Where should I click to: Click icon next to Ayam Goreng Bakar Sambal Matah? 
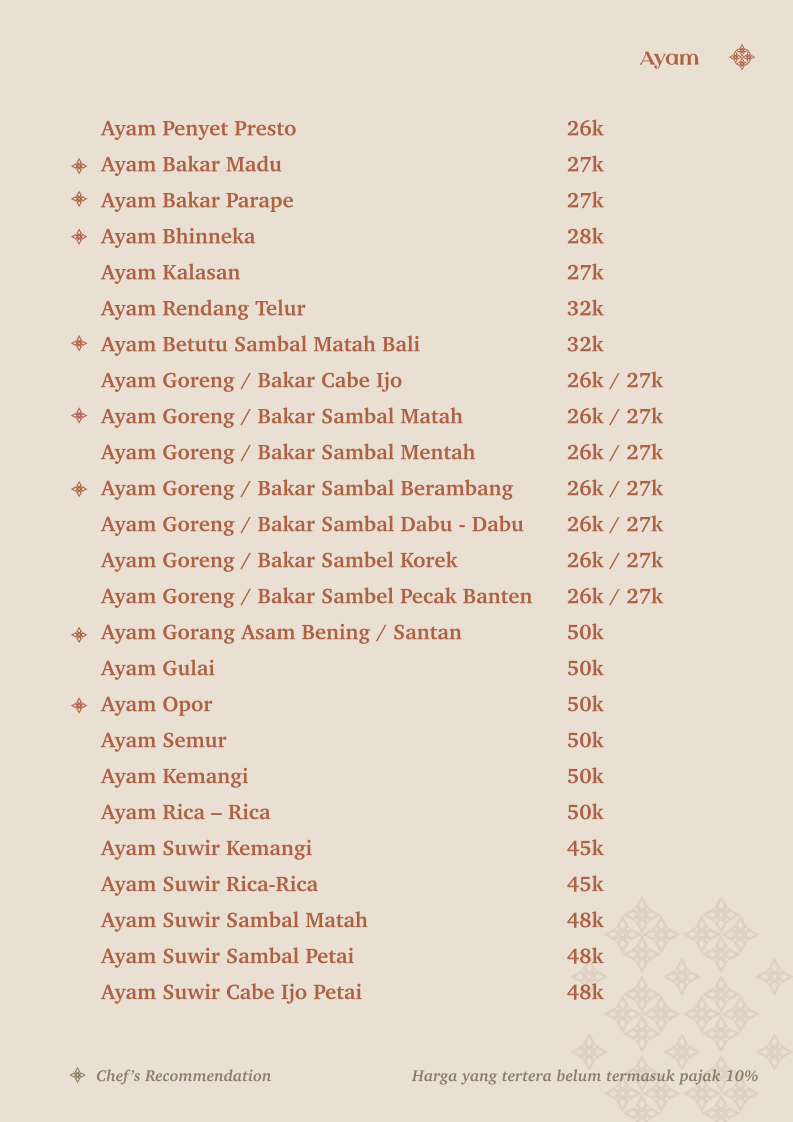tap(79, 415)
